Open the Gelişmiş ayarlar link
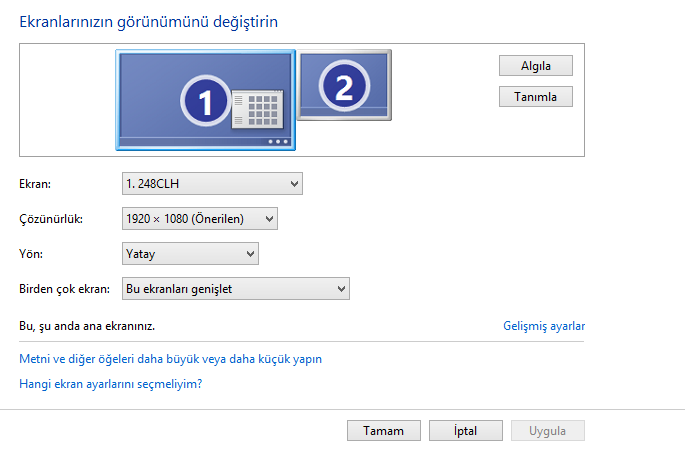 coord(544,326)
